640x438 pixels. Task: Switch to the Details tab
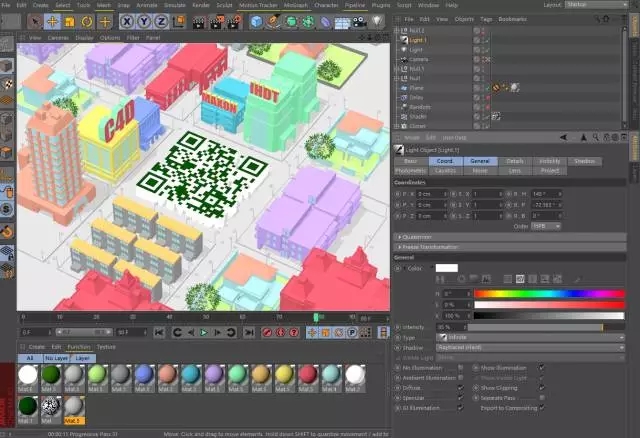(514, 160)
